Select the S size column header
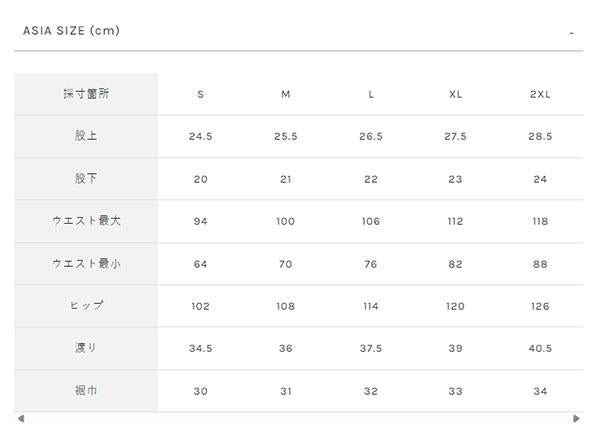Viewport: 600px width, 435px height. click(x=201, y=94)
